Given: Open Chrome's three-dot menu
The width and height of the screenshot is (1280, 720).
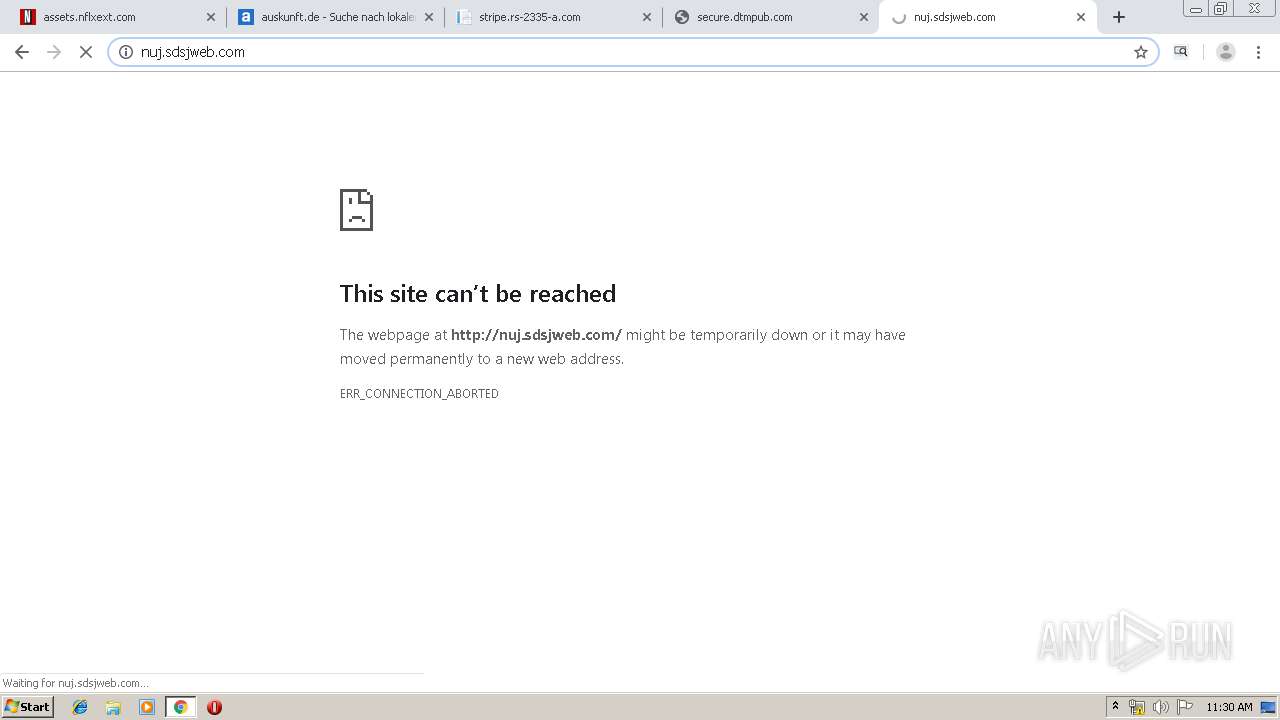Looking at the screenshot, I should pos(1258,52).
